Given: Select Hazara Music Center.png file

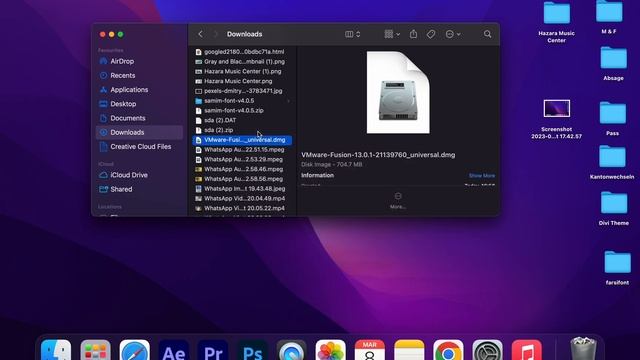Looking at the screenshot, I should (242, 81).
